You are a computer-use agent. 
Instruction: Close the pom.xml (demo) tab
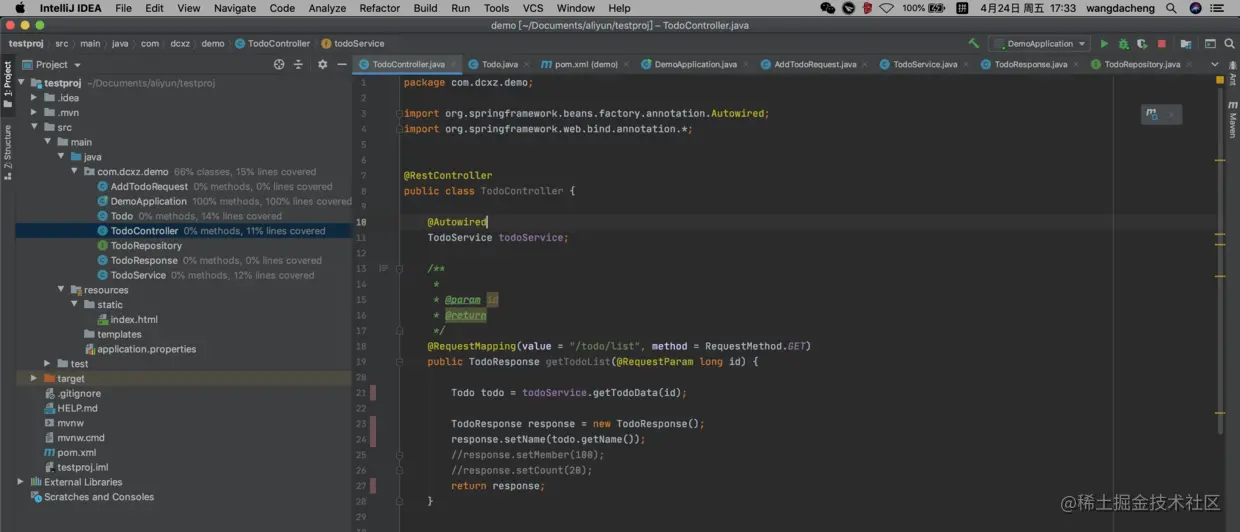pos(626,64)
